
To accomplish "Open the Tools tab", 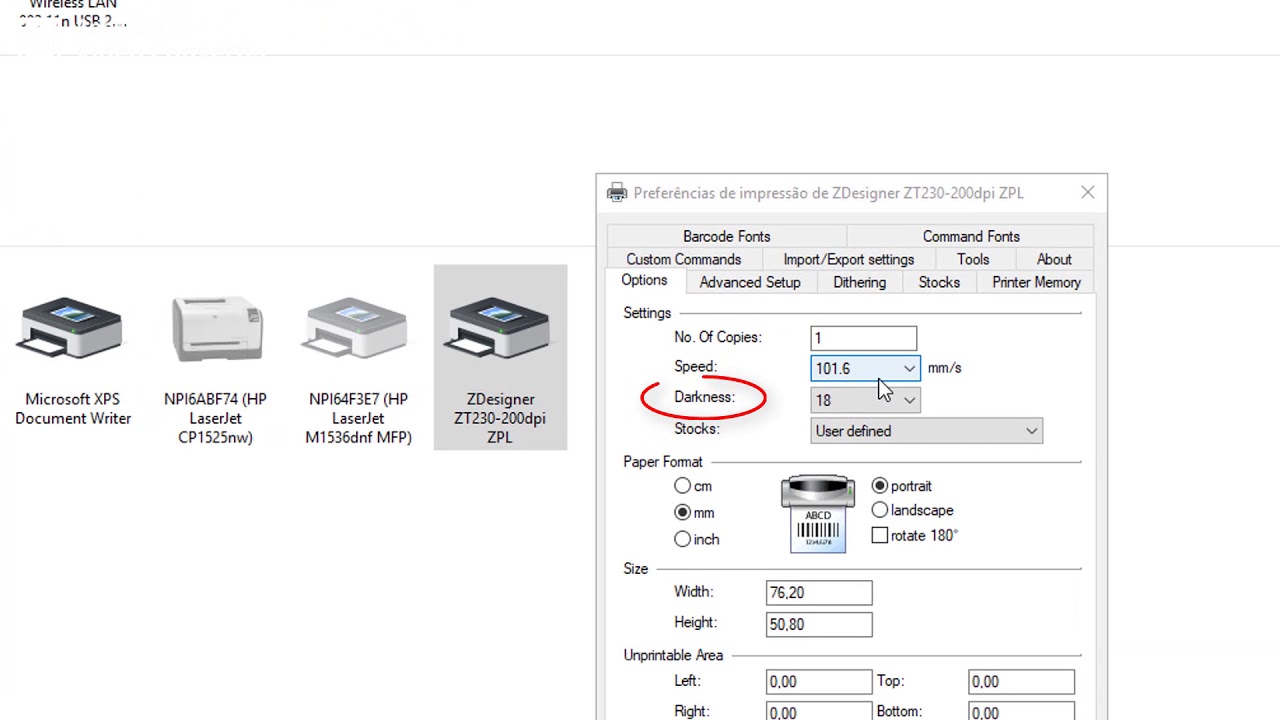I will [973, 259].
